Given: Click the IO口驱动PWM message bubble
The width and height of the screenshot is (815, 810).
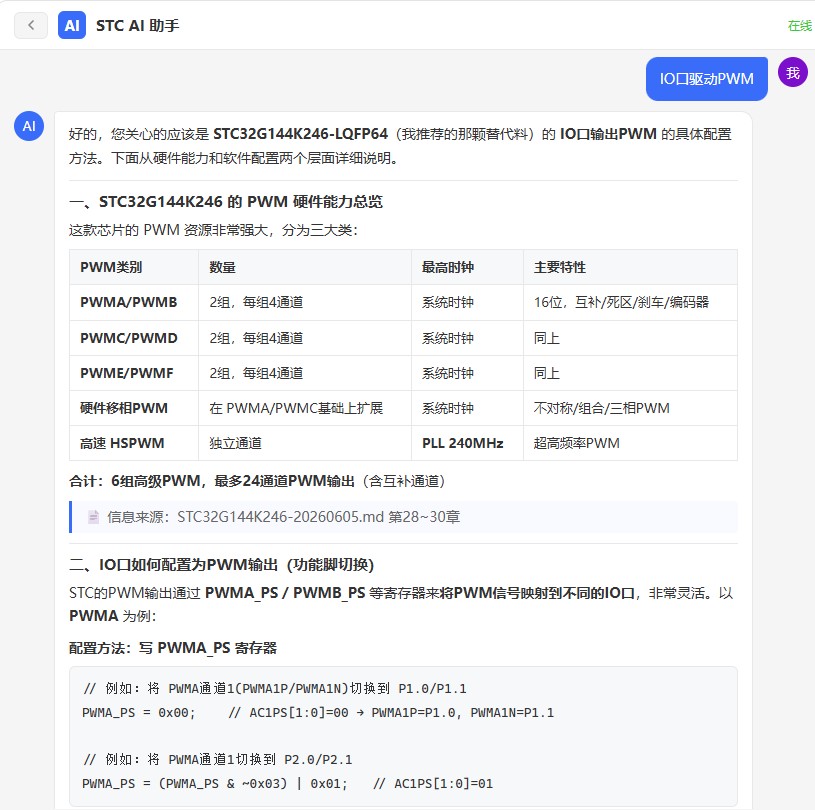Looking at the screenshot, I should point(706,79).
